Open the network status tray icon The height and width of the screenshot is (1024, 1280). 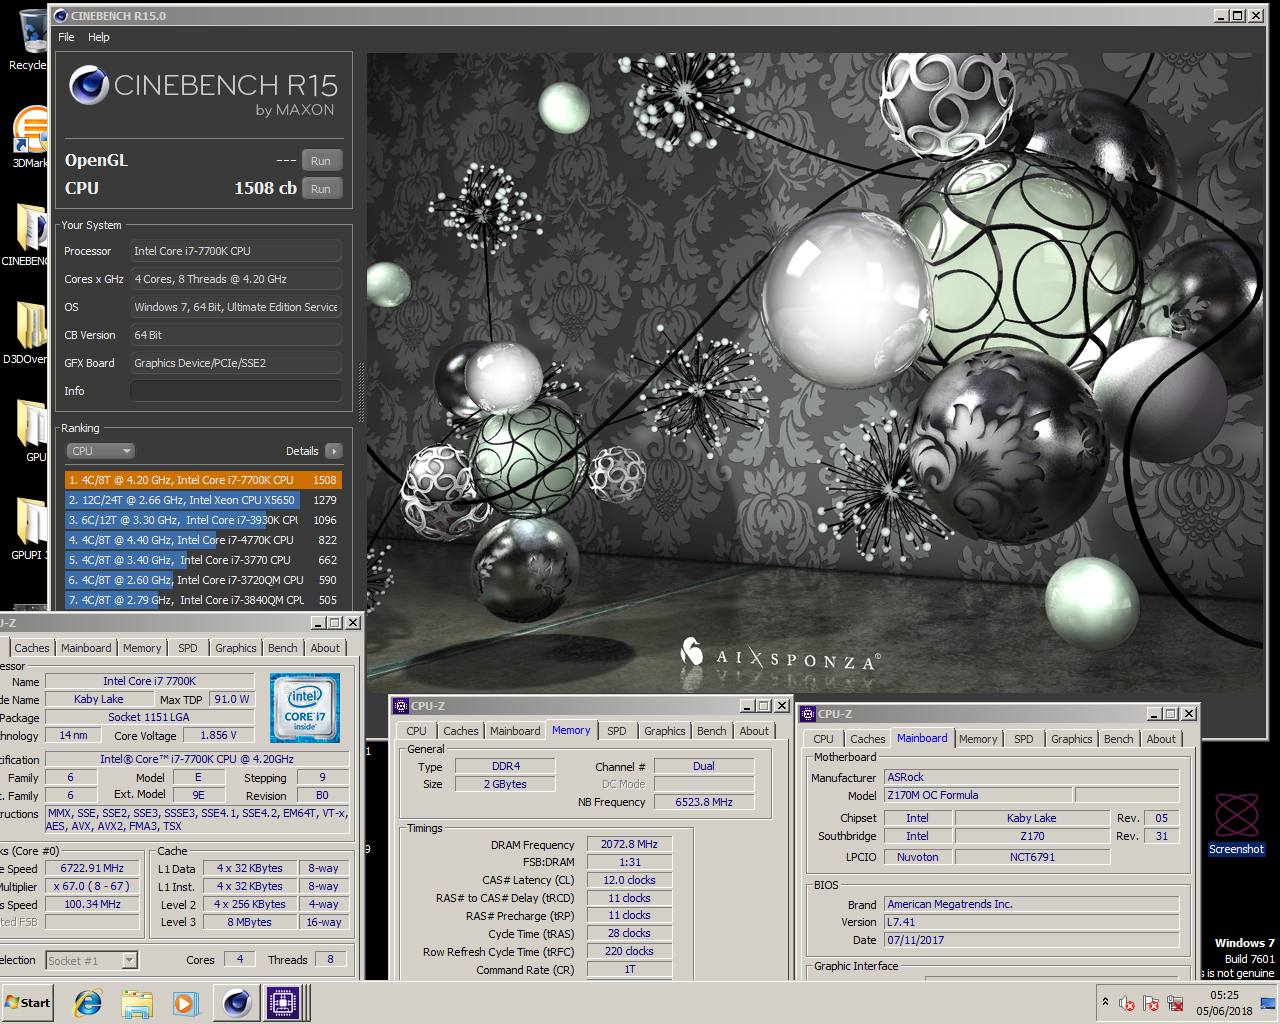click(x=1175, y=1003)
